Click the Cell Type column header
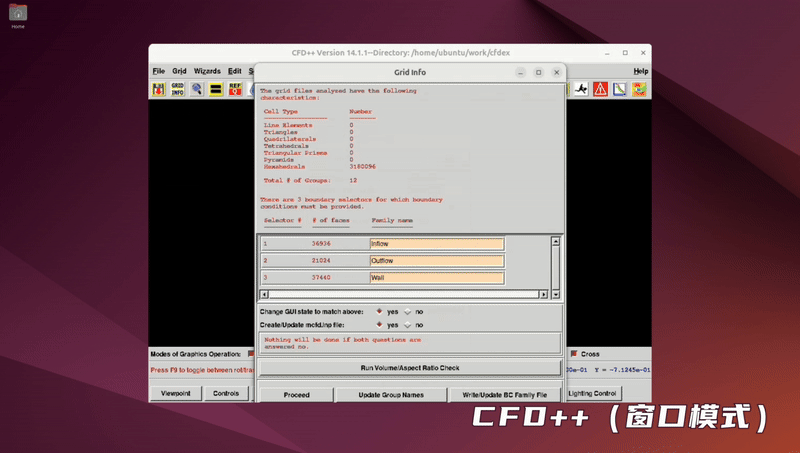This screenshot has width=800, height=453. pos(281,112)
